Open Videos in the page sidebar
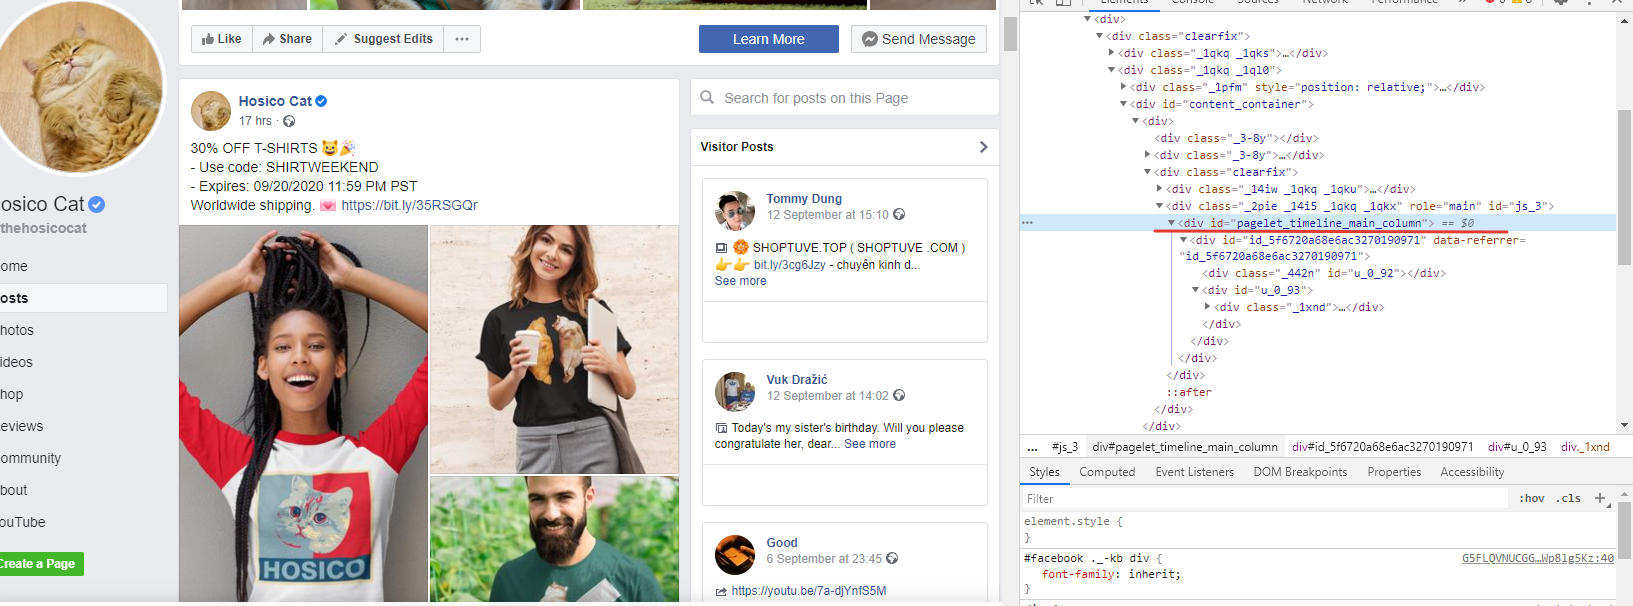The height and width of the screenshot is (606, 1633). click(x=16, y=362)
